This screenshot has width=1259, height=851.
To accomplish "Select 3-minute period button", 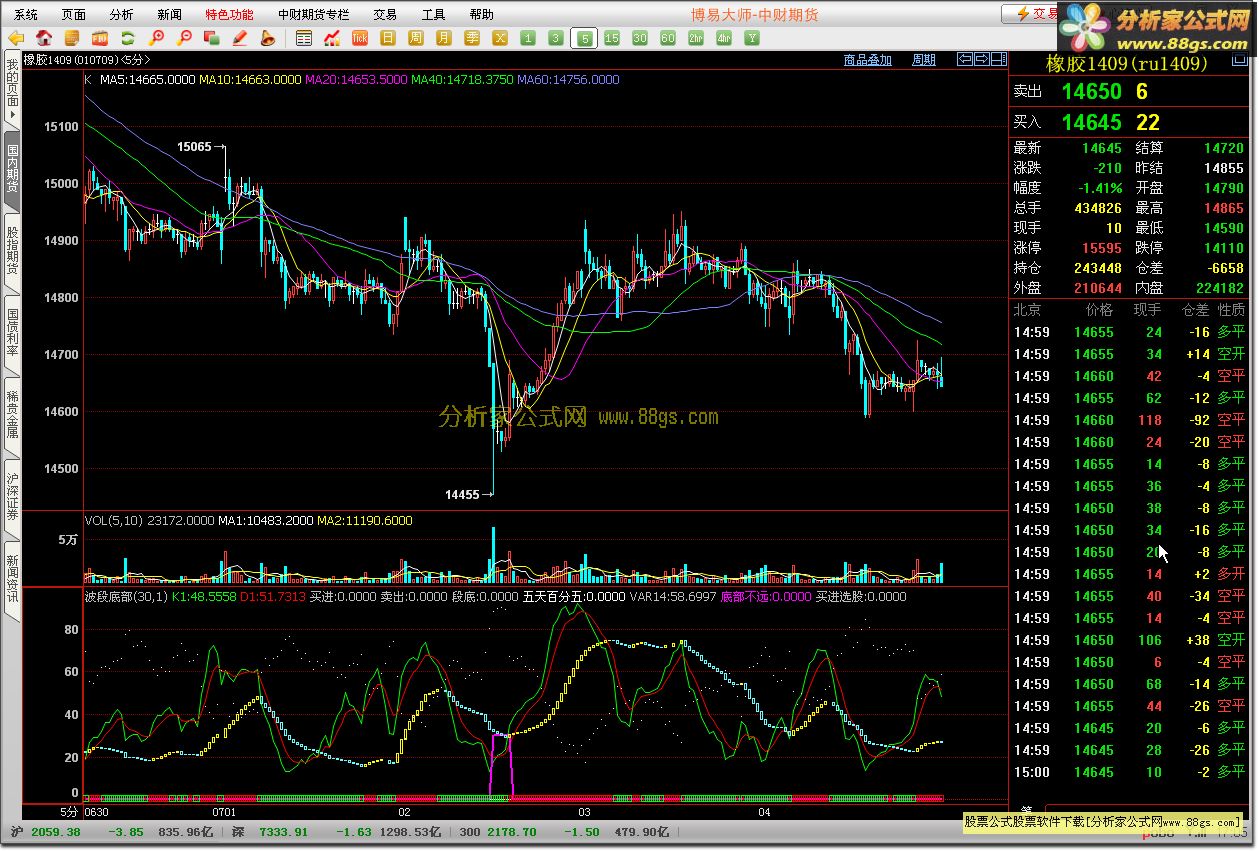I will click(556, 38).
